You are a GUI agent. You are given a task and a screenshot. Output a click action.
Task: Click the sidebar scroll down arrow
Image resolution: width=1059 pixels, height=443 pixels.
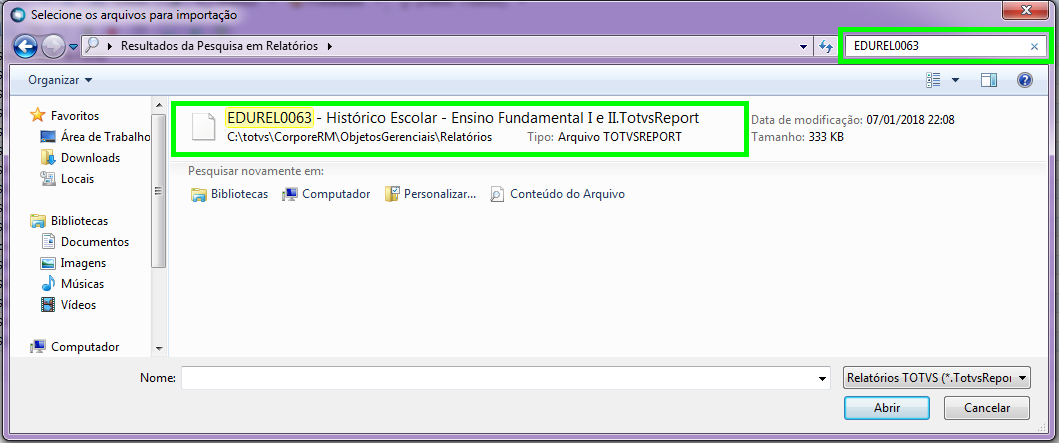[x=159, y=348]
